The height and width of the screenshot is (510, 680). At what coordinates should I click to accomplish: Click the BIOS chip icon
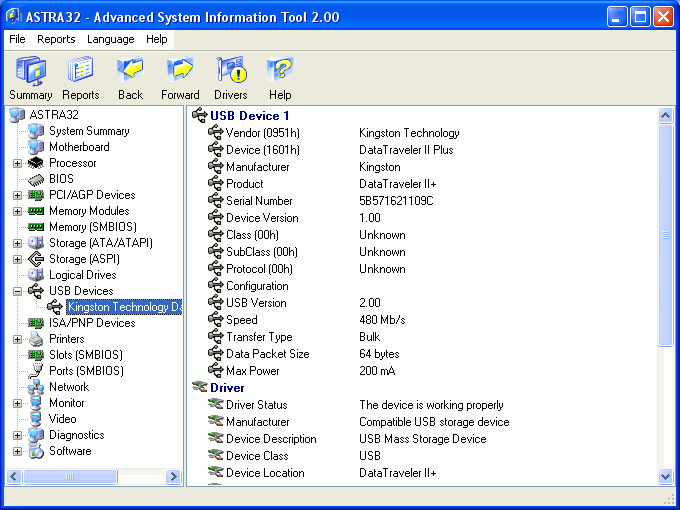[x=36, y=179]
